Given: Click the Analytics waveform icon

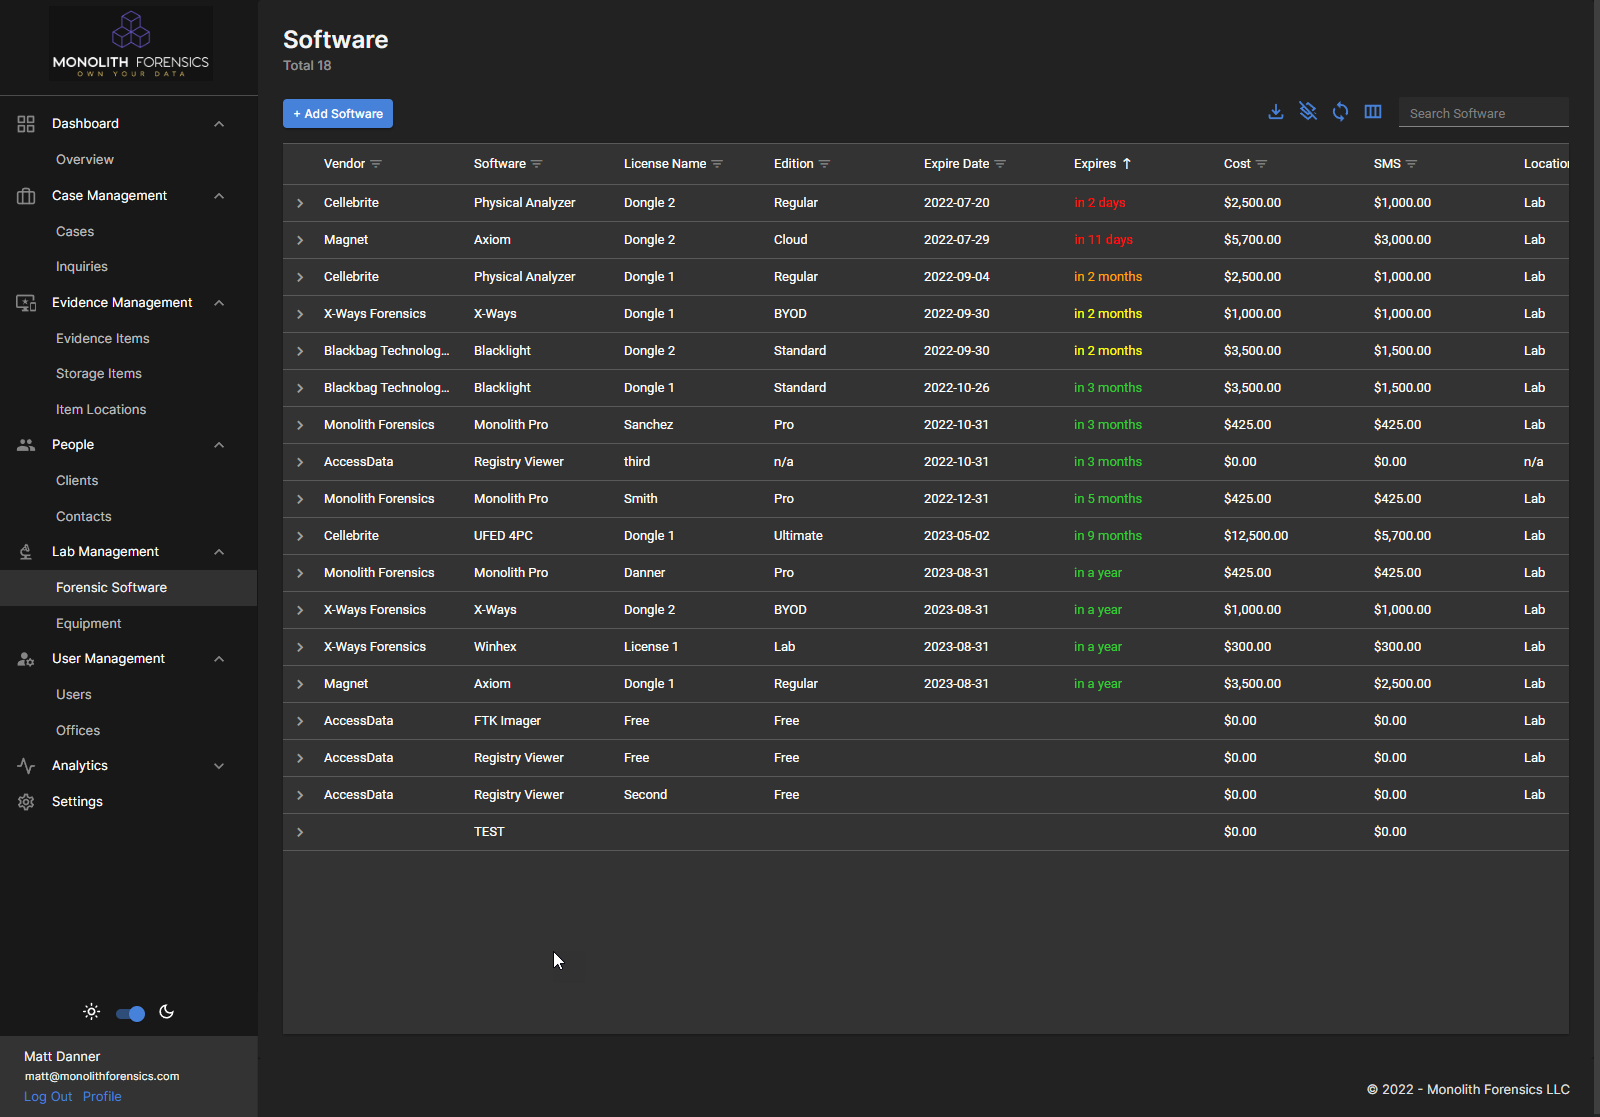Looking at the screenshot, I should point(26,765).
